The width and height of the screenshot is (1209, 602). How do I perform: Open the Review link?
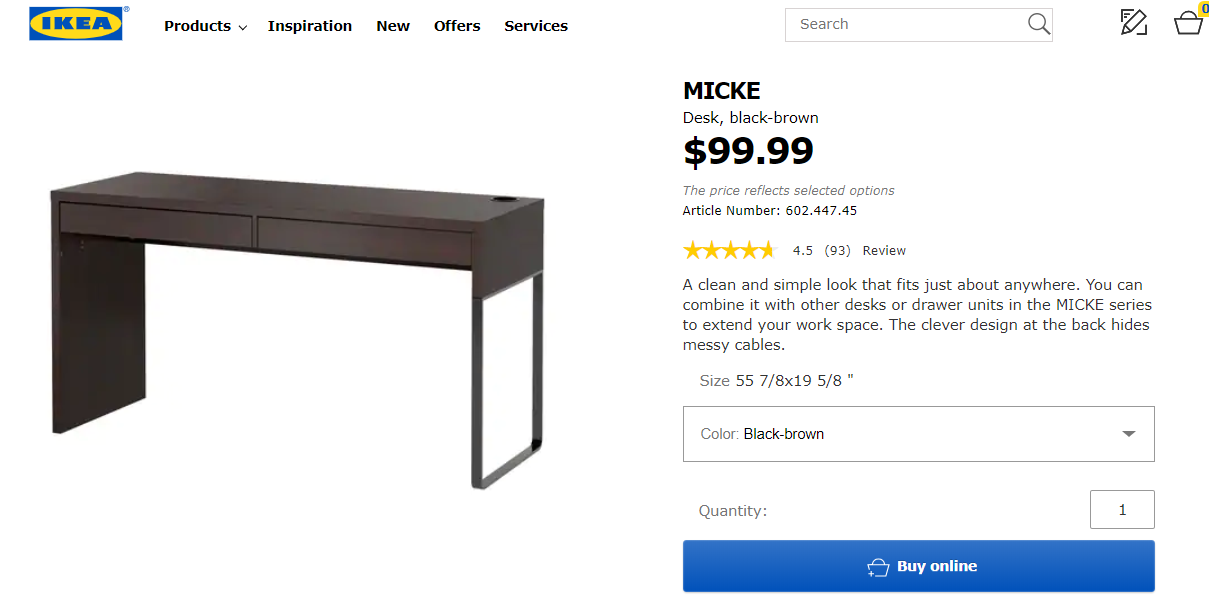pos(884,251)
